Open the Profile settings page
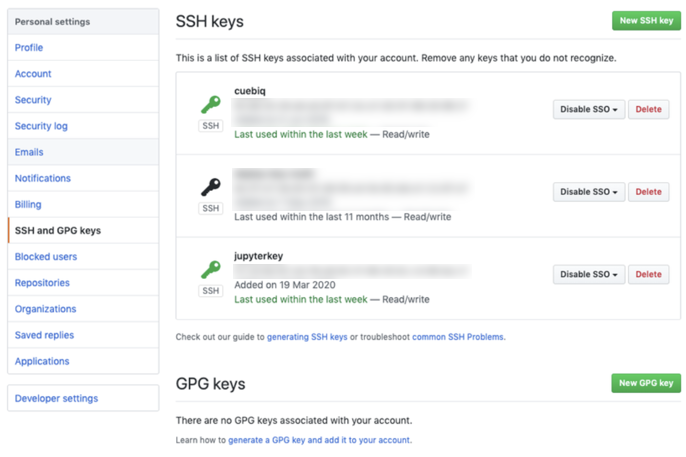686x457 pixels. [x=29, y=48]
